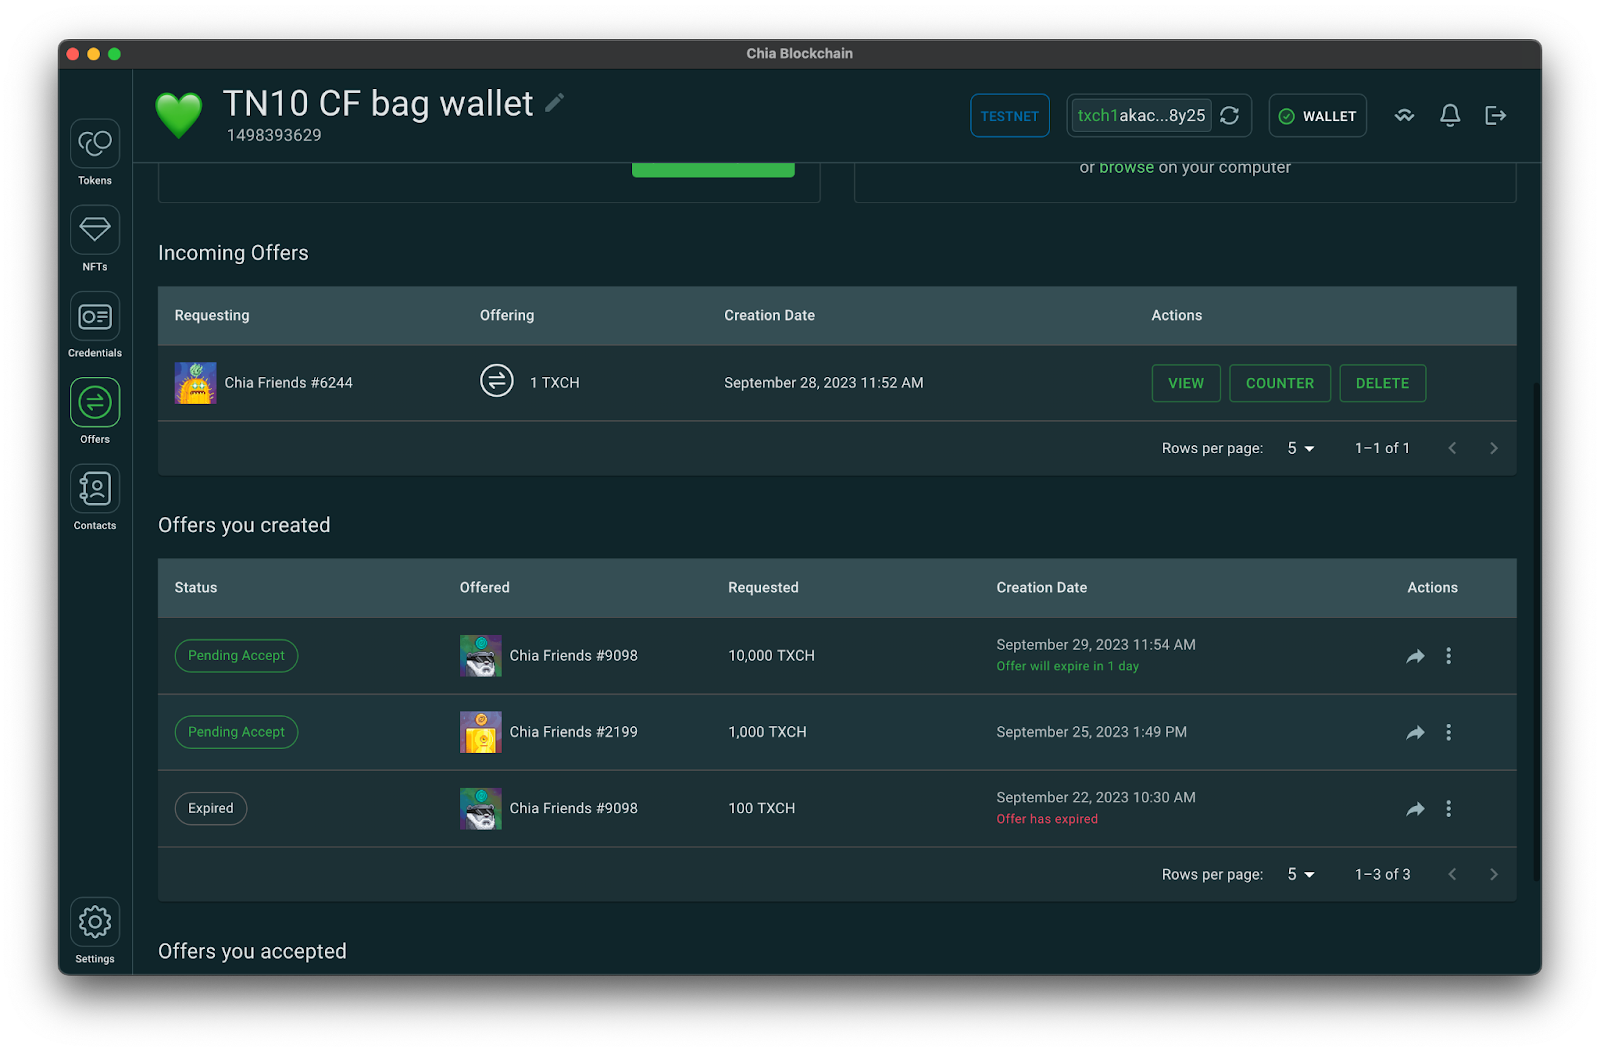Click Pending Accept status of 10,000 TXCH offer

coord(236,656)
